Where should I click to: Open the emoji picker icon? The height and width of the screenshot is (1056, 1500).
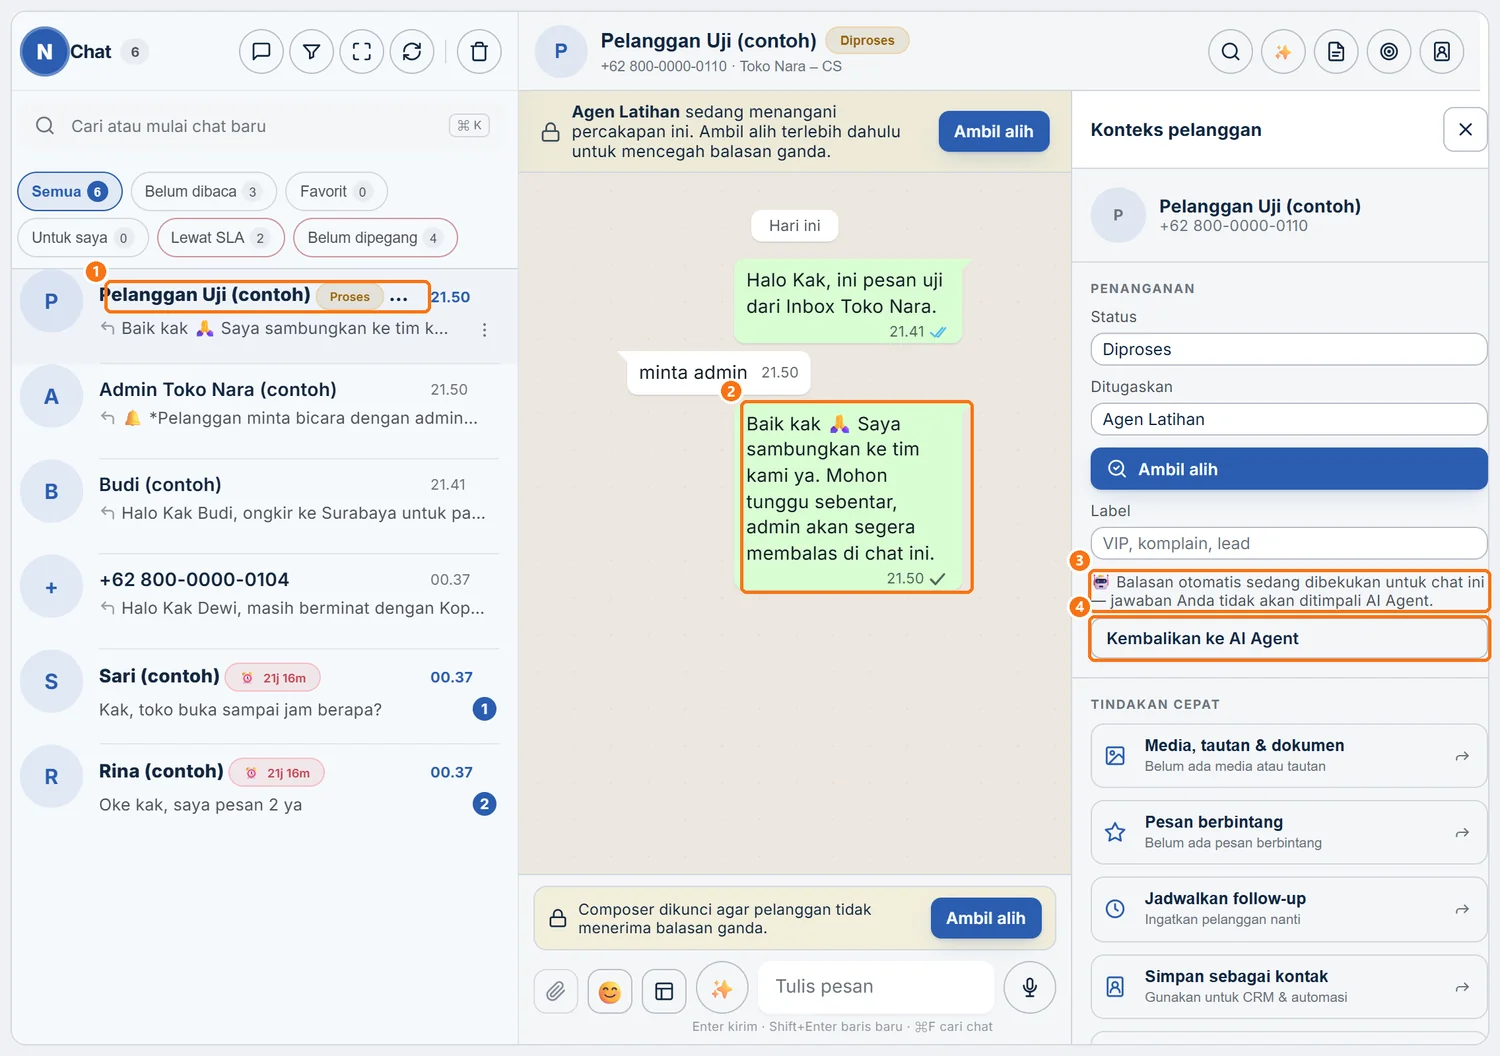[610, 991]
